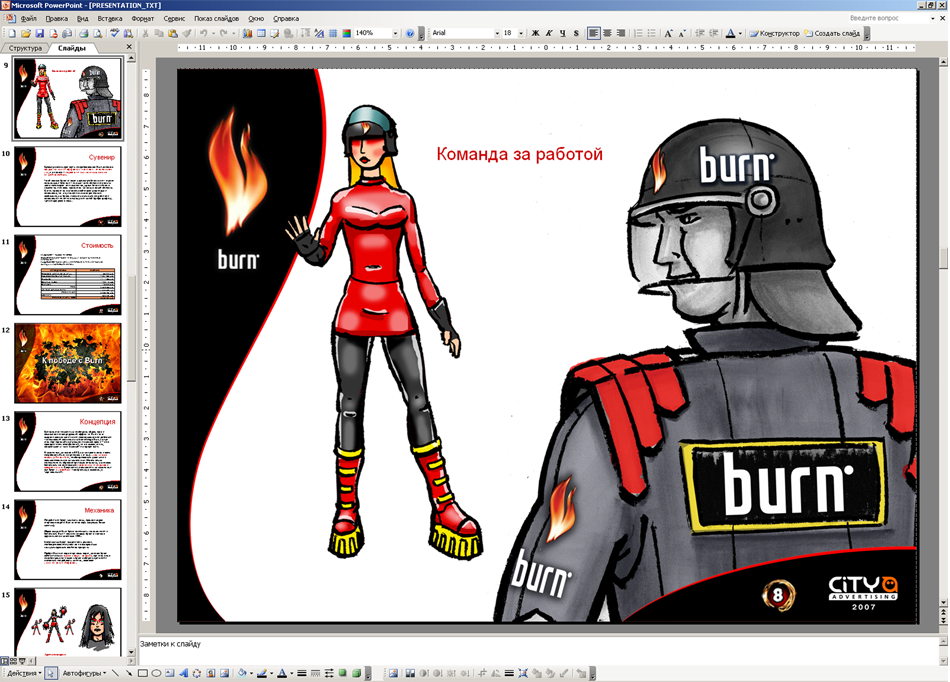Toggle Bold (Ж) formatting
This screenshot has height=682, width=950.
[535, 33]
